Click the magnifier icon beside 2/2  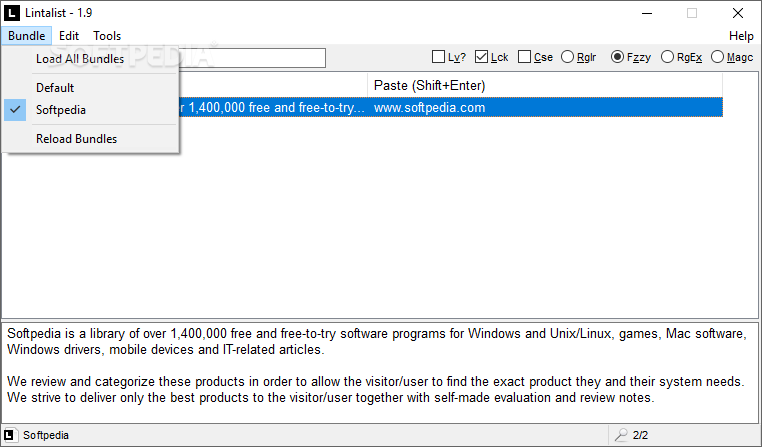coord(621,435)
